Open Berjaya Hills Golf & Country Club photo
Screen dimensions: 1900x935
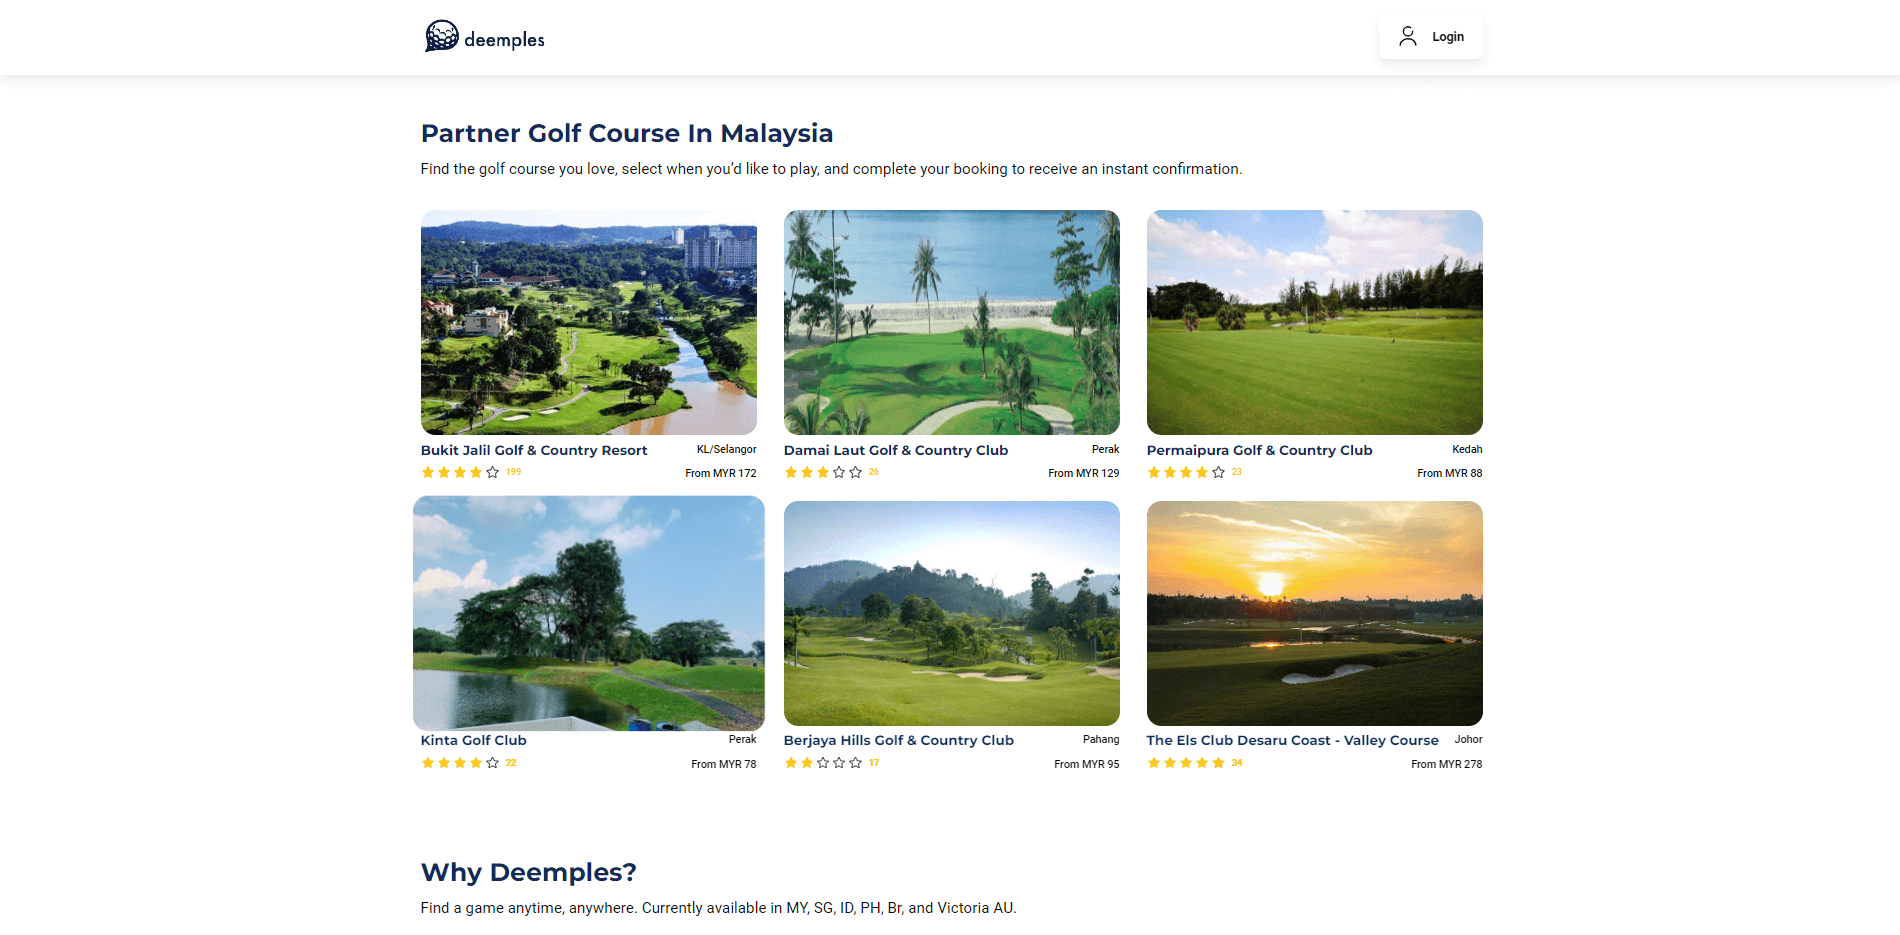(x=952, y=613)
